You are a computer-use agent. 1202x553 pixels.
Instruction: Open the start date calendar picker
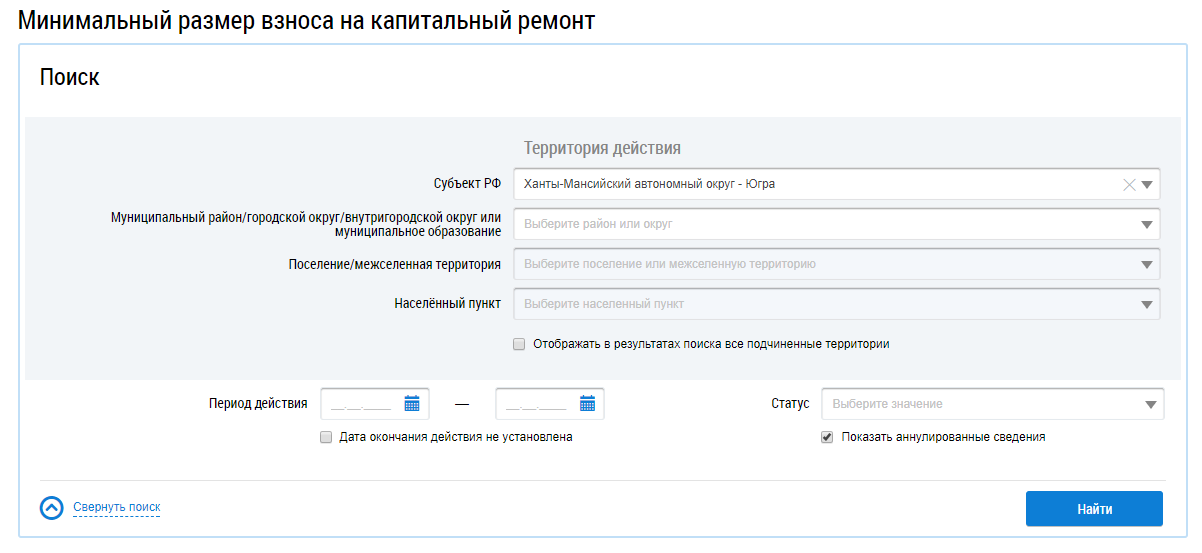point(412,404)
